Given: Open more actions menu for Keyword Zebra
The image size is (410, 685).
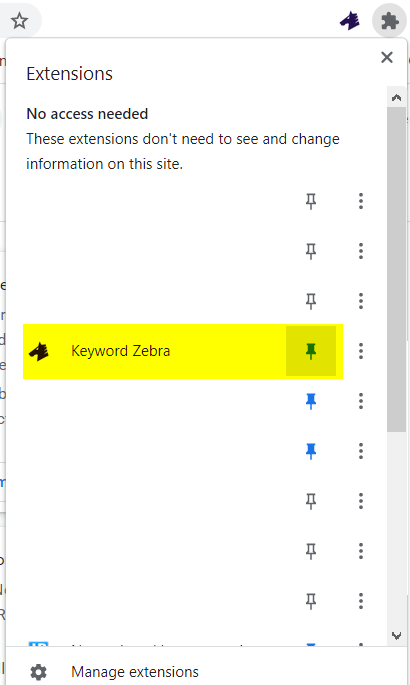Looking at the screenshot, I should pyautogui.click(x=361, y=351).
